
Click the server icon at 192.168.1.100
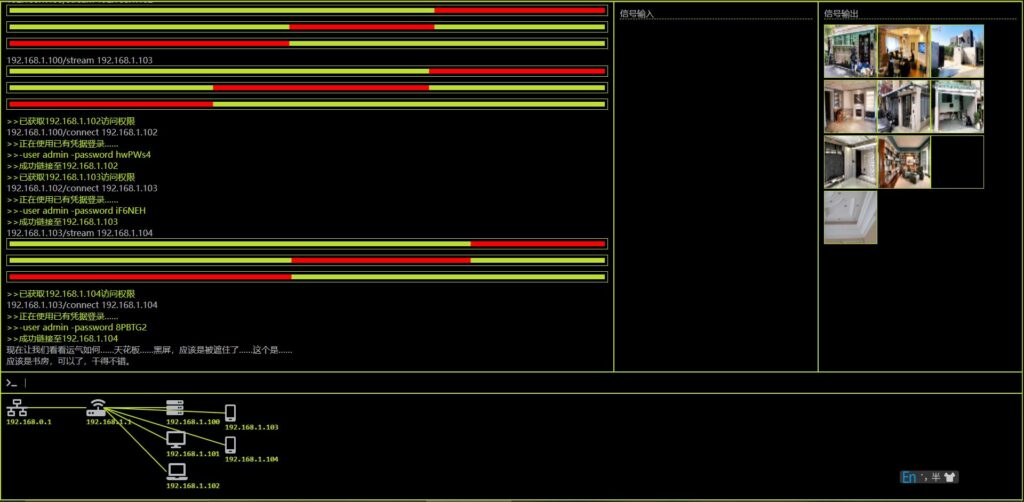(x=176, y=408)
